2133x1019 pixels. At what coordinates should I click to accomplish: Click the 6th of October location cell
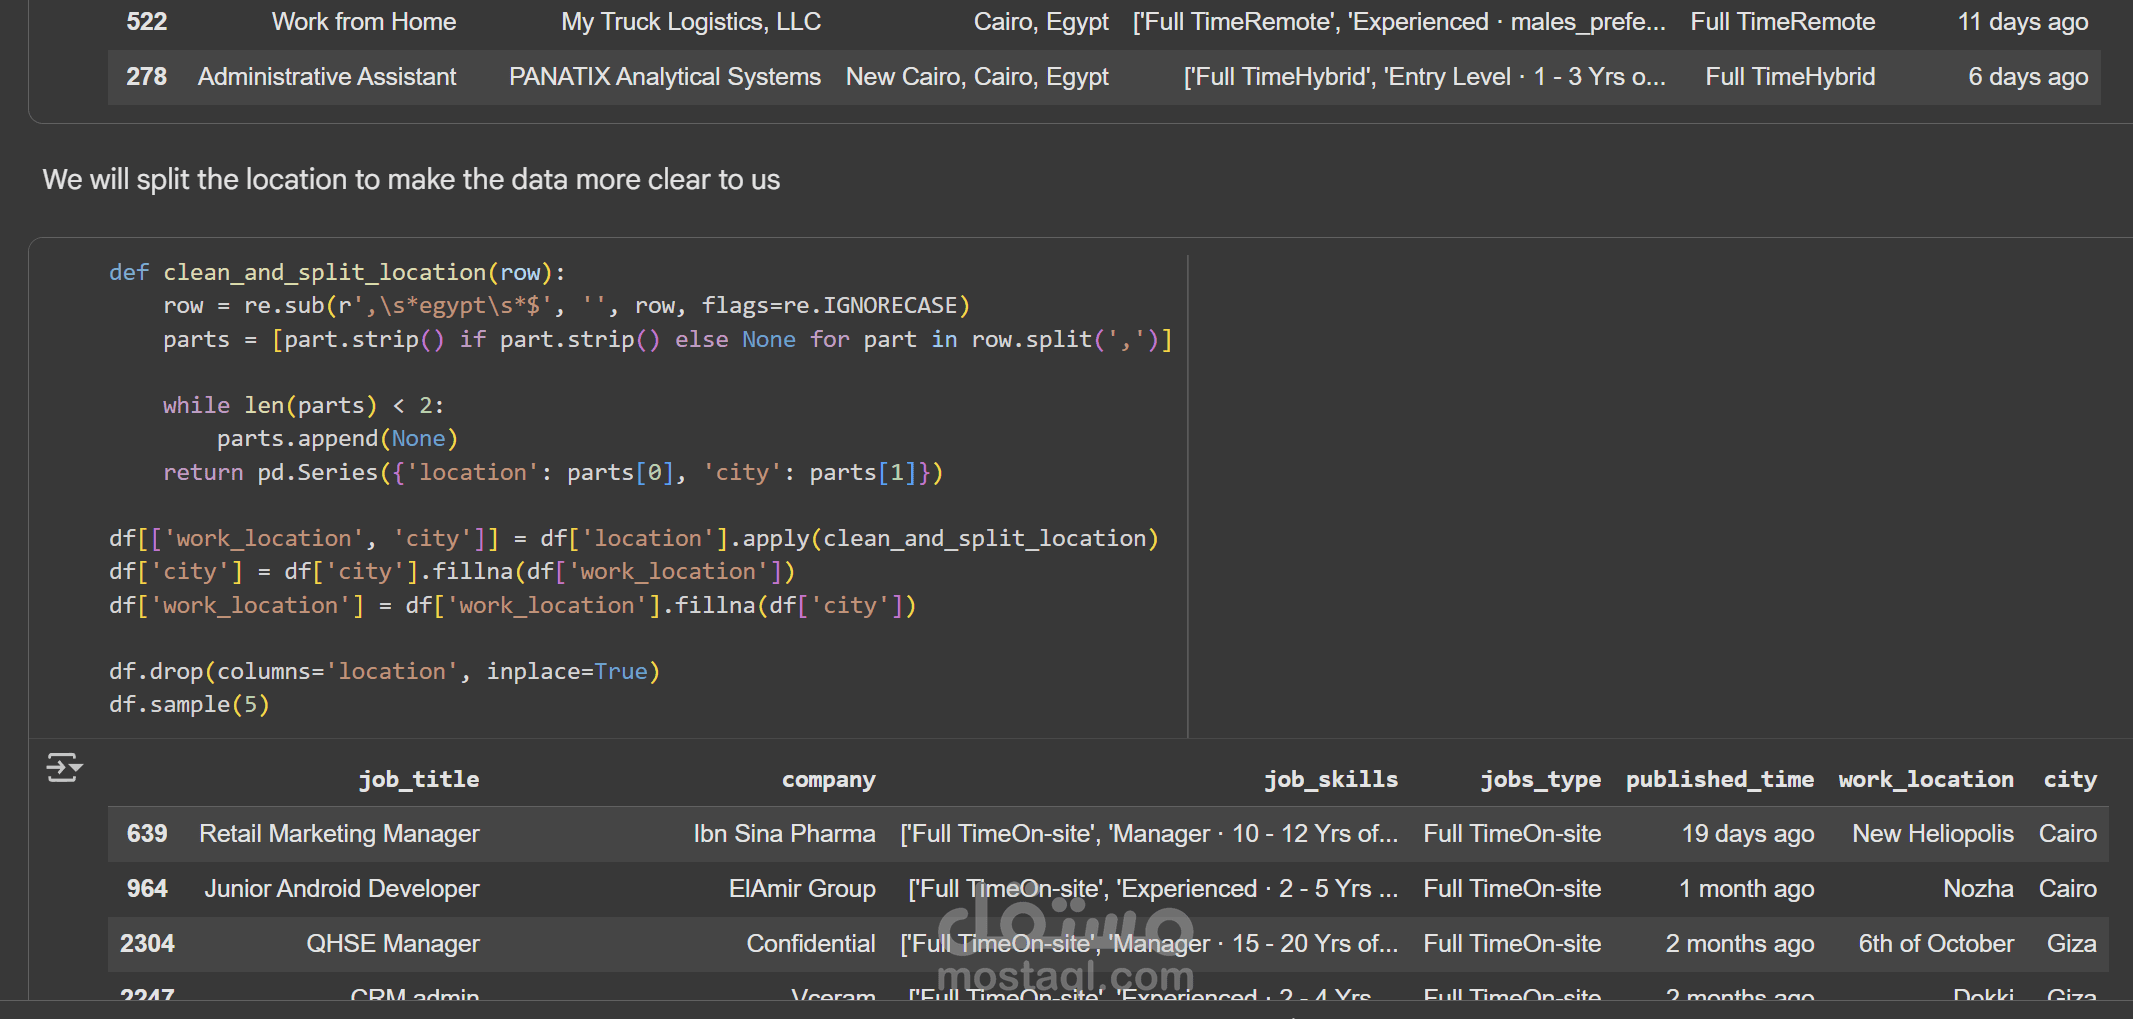pos(1935,944)
